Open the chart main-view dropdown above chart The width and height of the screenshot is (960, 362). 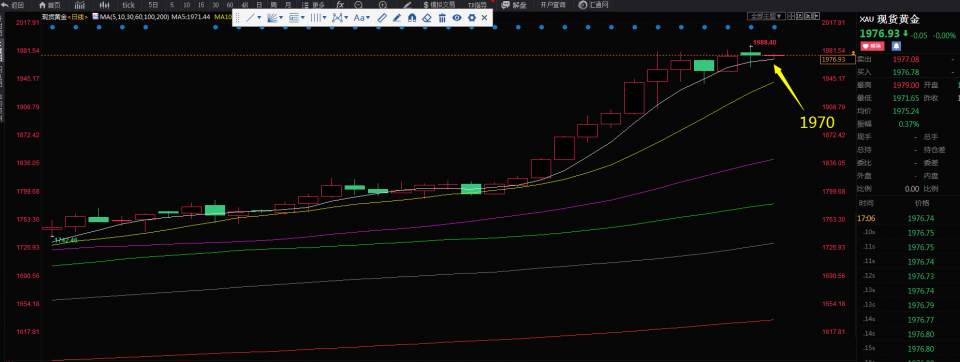coord(766,16)
